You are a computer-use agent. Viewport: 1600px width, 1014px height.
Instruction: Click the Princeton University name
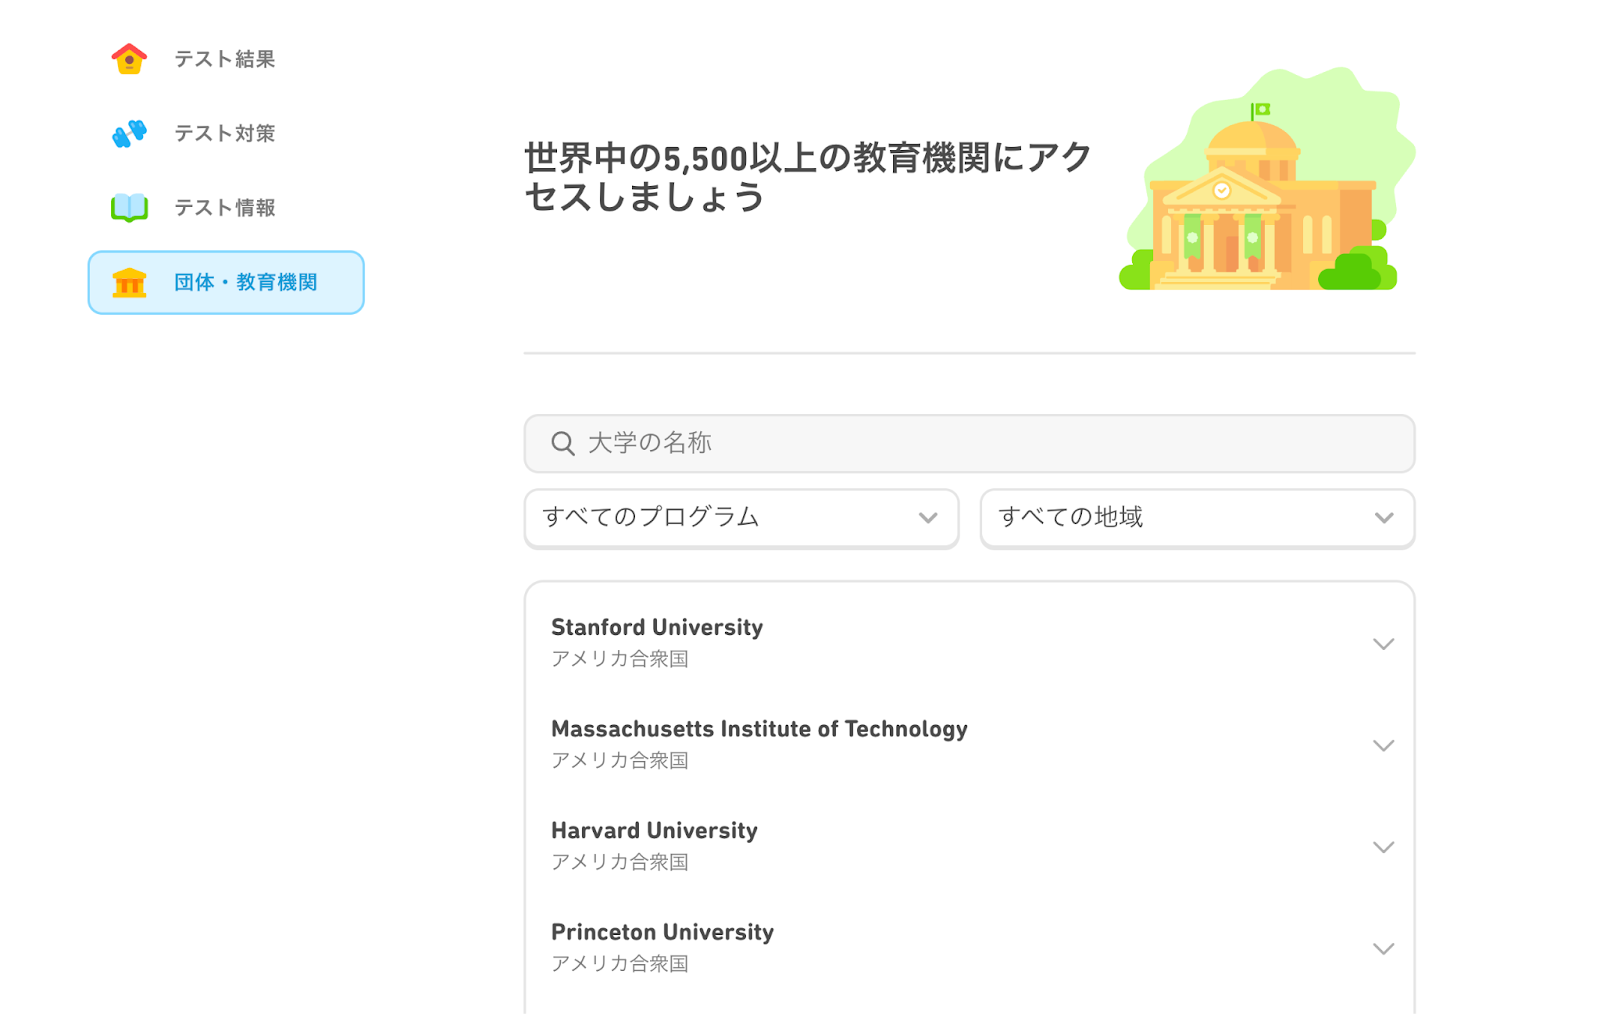coord(662,932)
